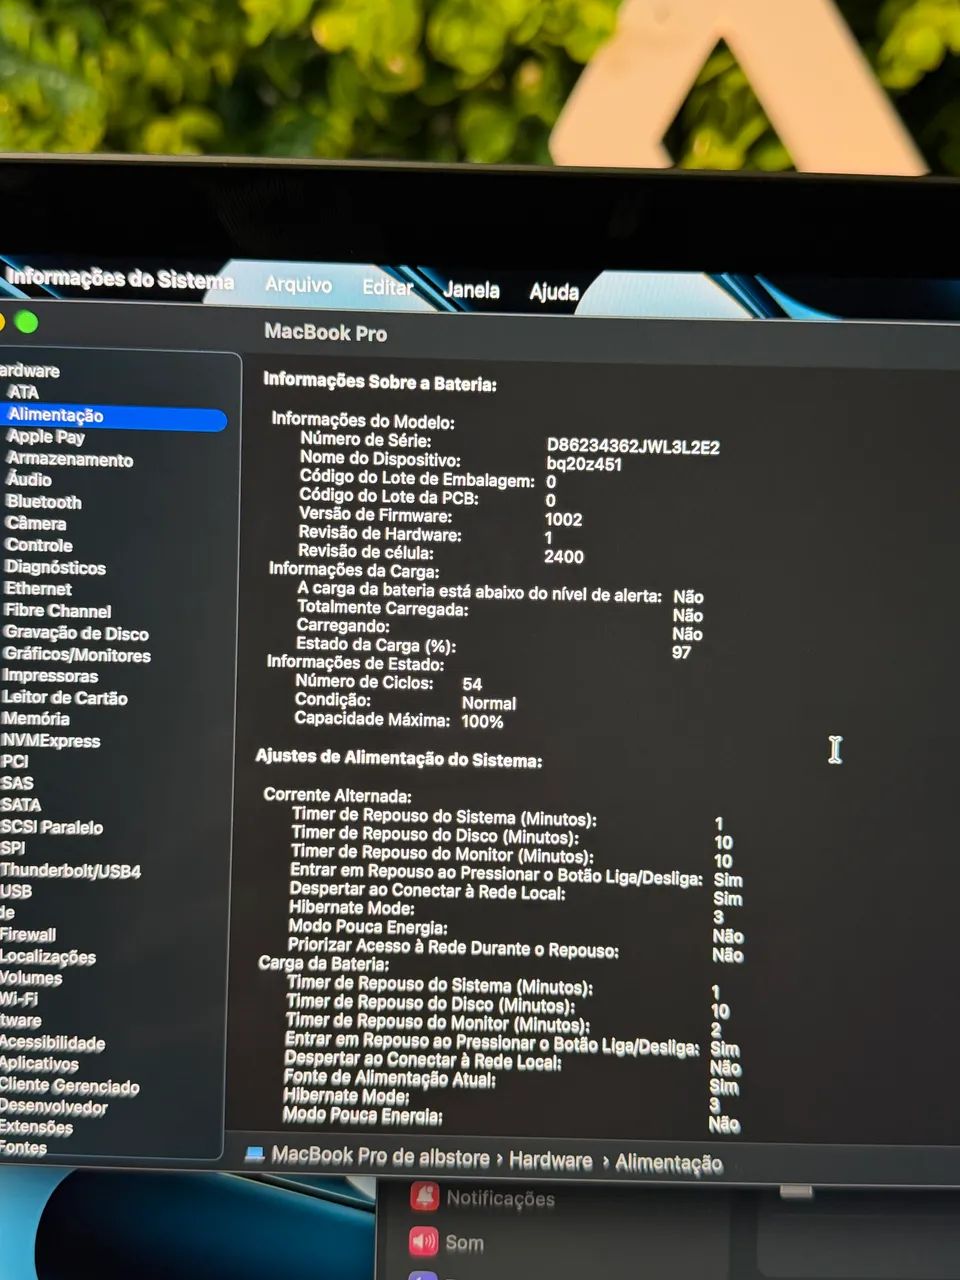The height and width of the screenshot is (1280, 960).
Task: Select Áudio in the sidebar
Action: [x=29, y=480]
